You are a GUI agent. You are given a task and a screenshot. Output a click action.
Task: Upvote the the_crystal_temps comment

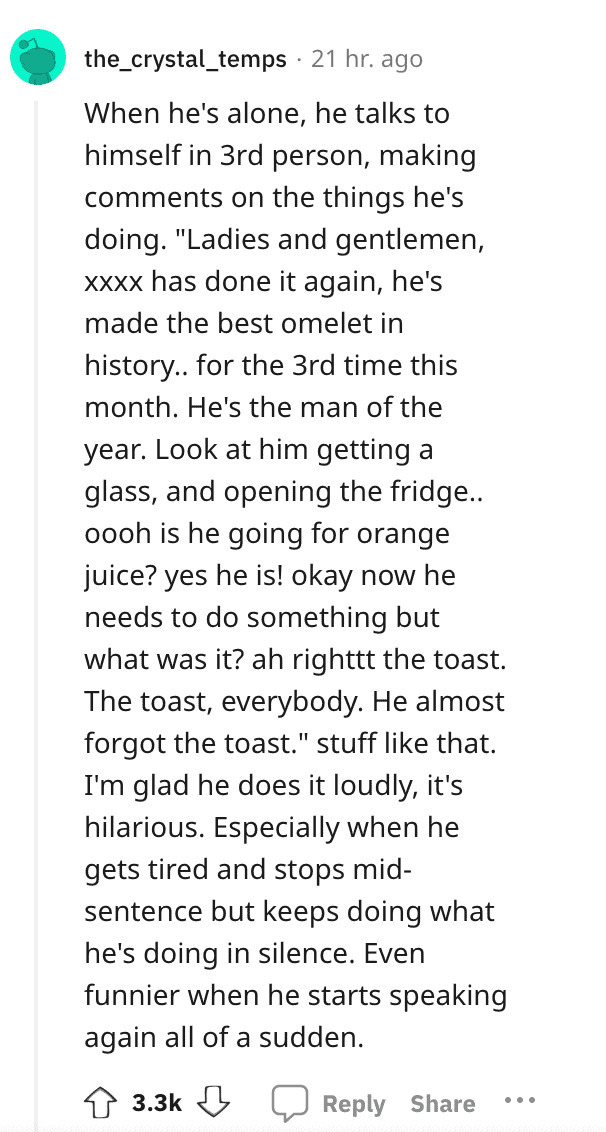(100, 1102)
